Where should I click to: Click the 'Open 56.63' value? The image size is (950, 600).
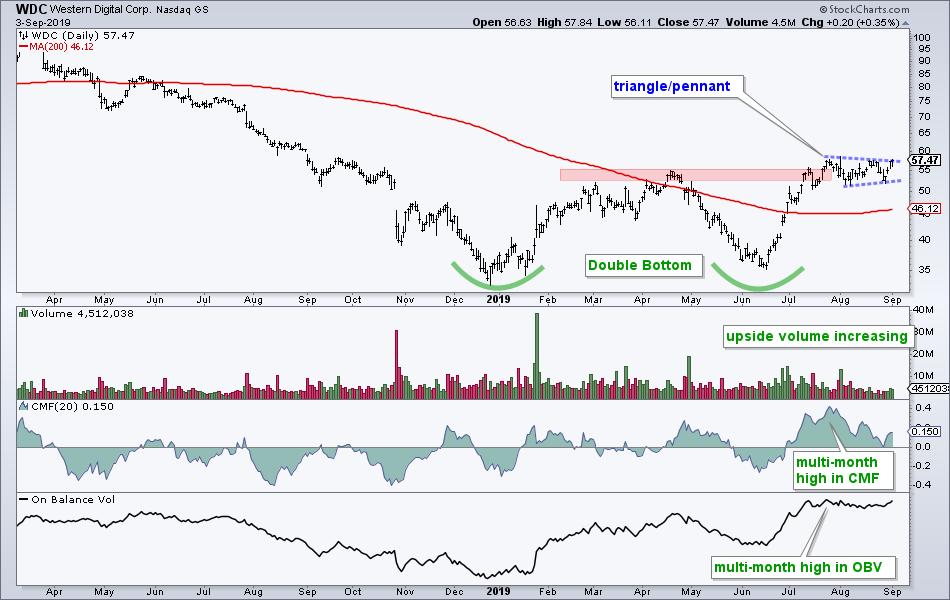click(502, 22)
